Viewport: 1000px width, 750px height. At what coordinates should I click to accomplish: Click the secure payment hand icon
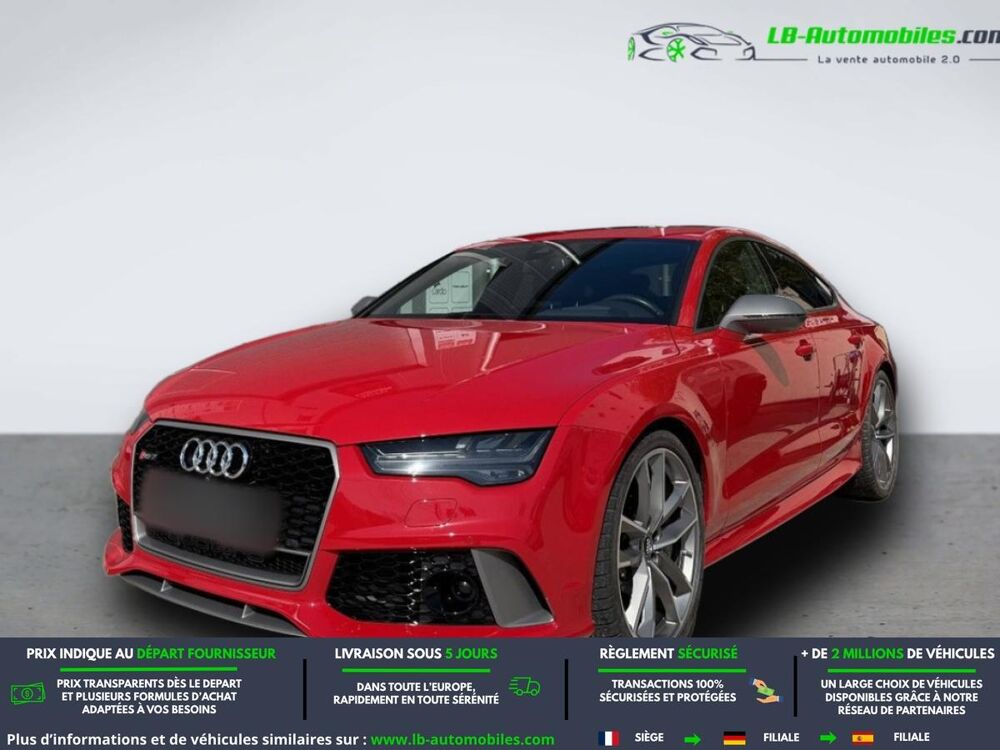click(x=765, y=691)
